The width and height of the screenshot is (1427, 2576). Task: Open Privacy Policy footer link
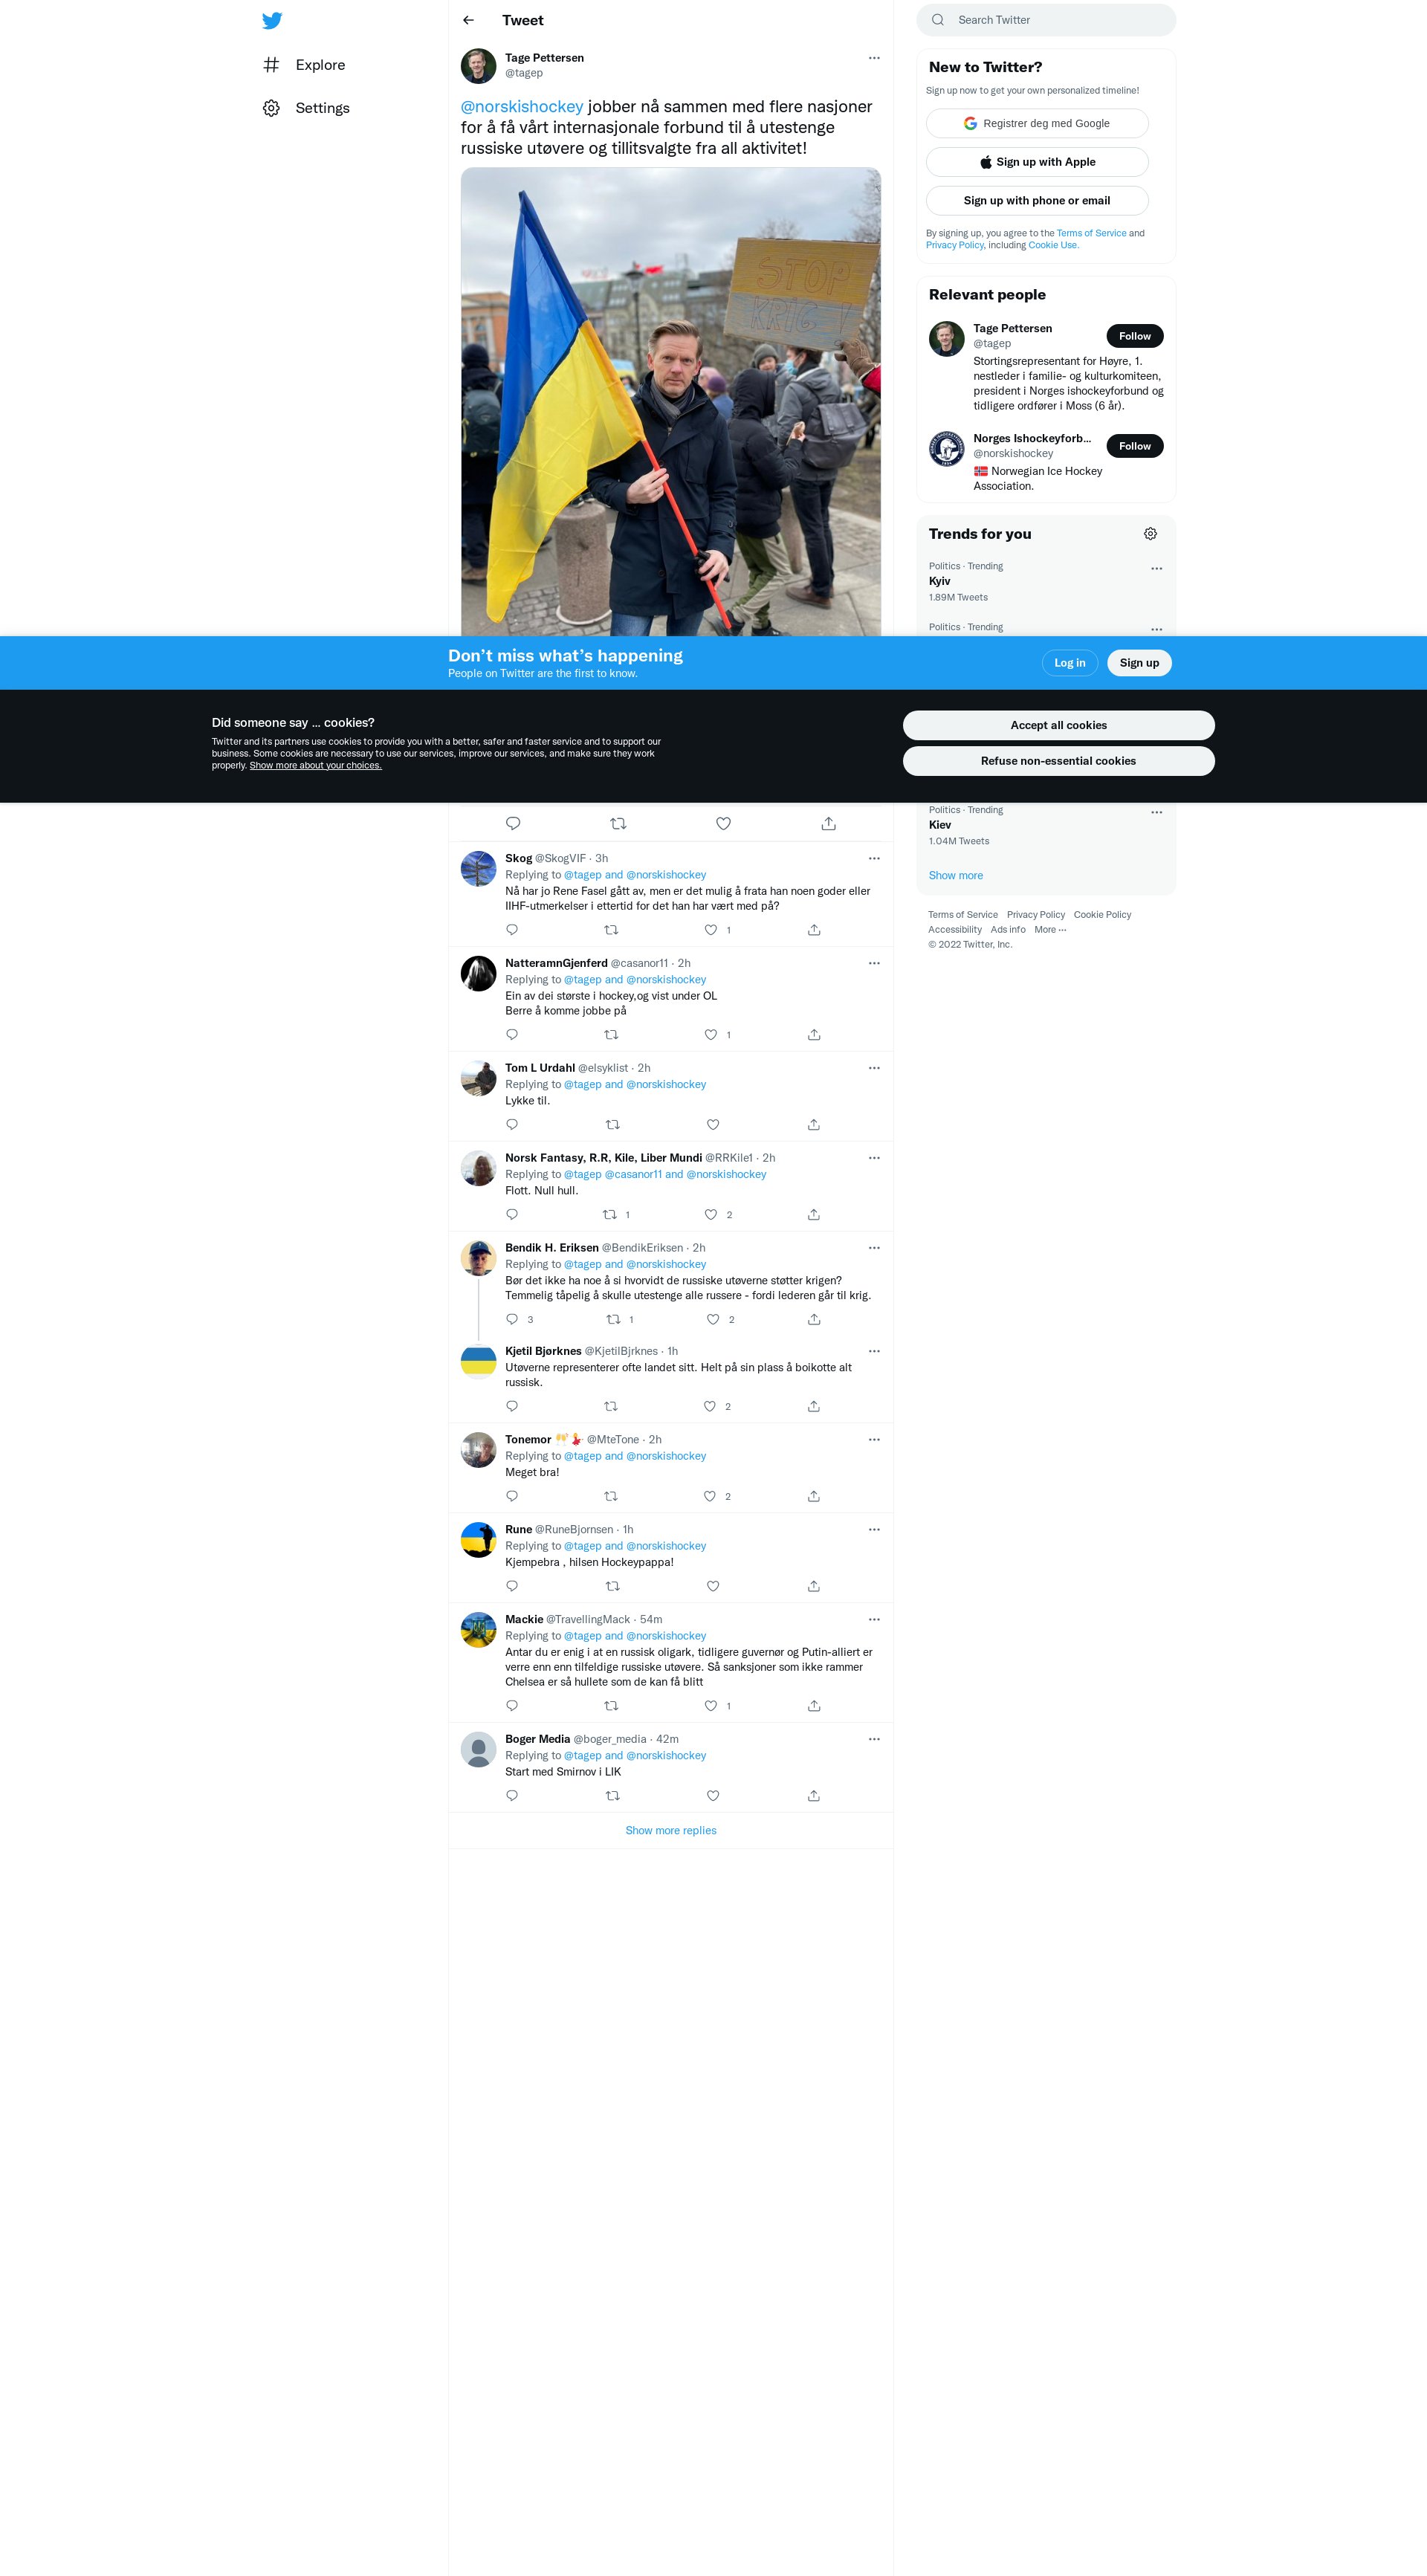click(x=1036, y=915)
